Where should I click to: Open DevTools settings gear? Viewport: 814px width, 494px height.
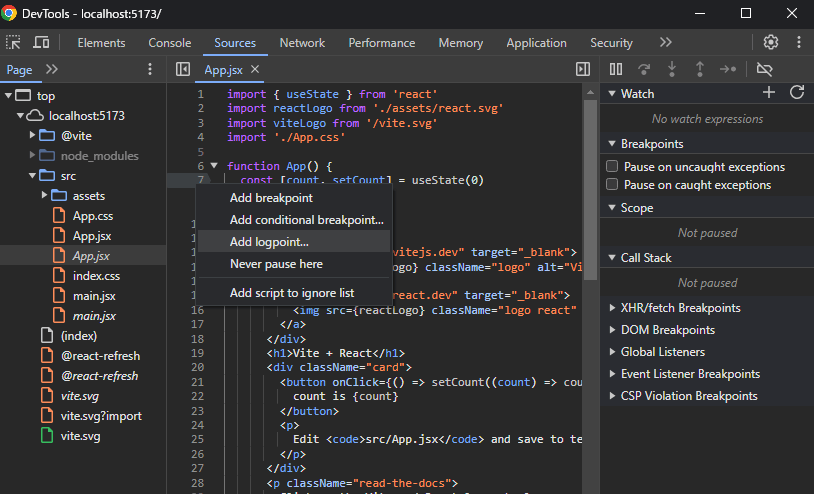click(771, 43)
